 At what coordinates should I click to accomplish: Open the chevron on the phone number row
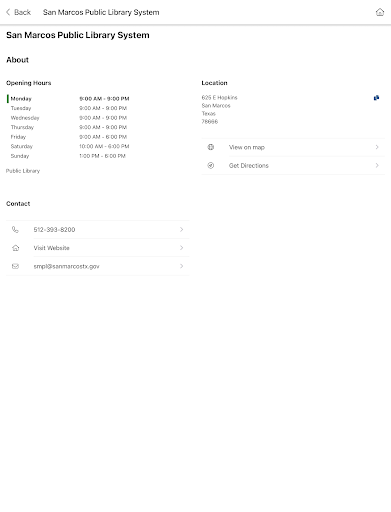coord(181,230)
